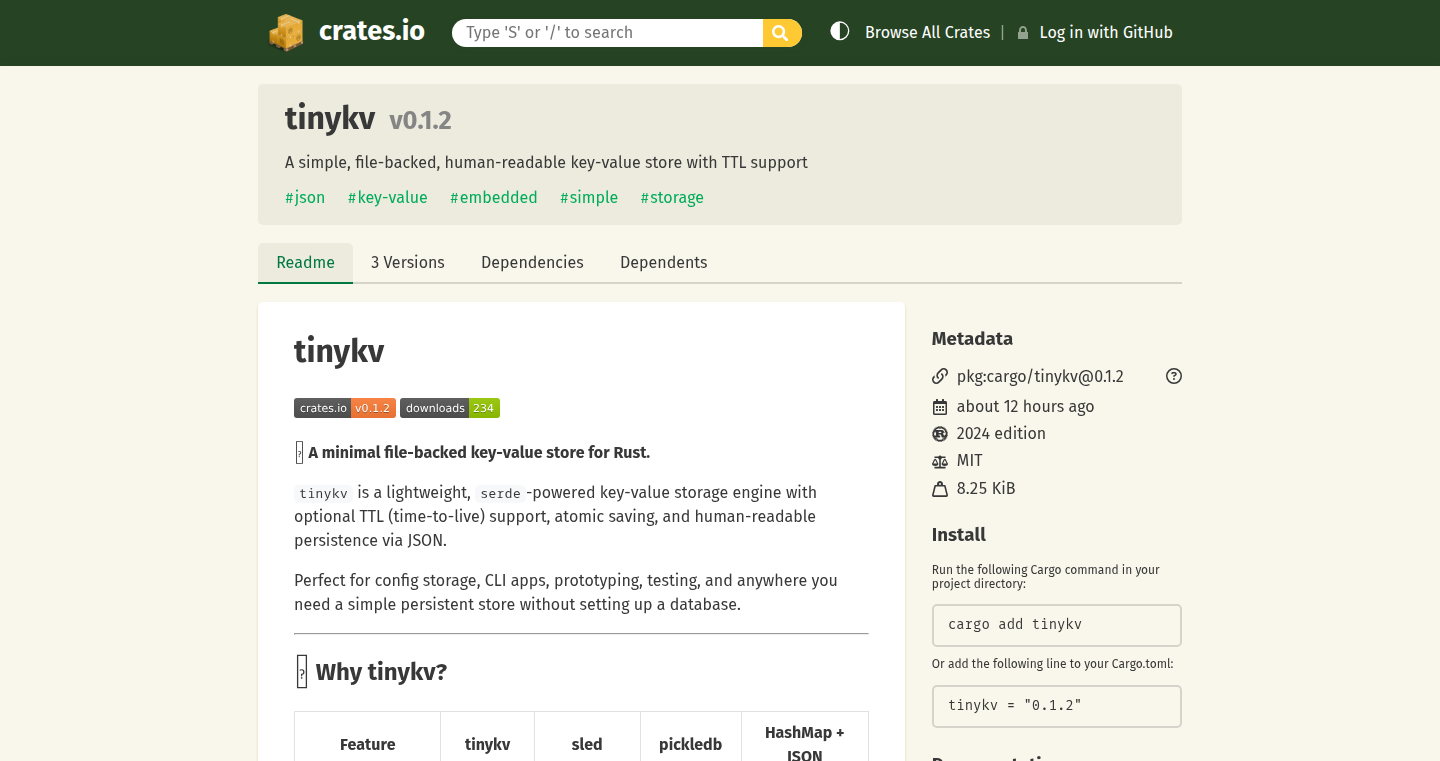Toggle the color theme half-circle icon

[840, 32]
